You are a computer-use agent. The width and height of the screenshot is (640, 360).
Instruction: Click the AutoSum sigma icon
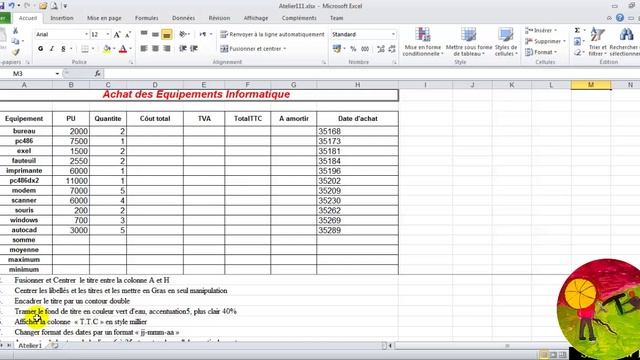tap(578, 31)
